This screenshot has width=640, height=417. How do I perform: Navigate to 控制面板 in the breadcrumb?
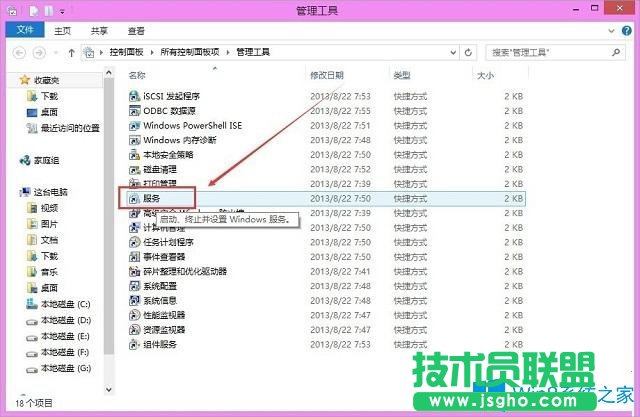pos(127,52)
